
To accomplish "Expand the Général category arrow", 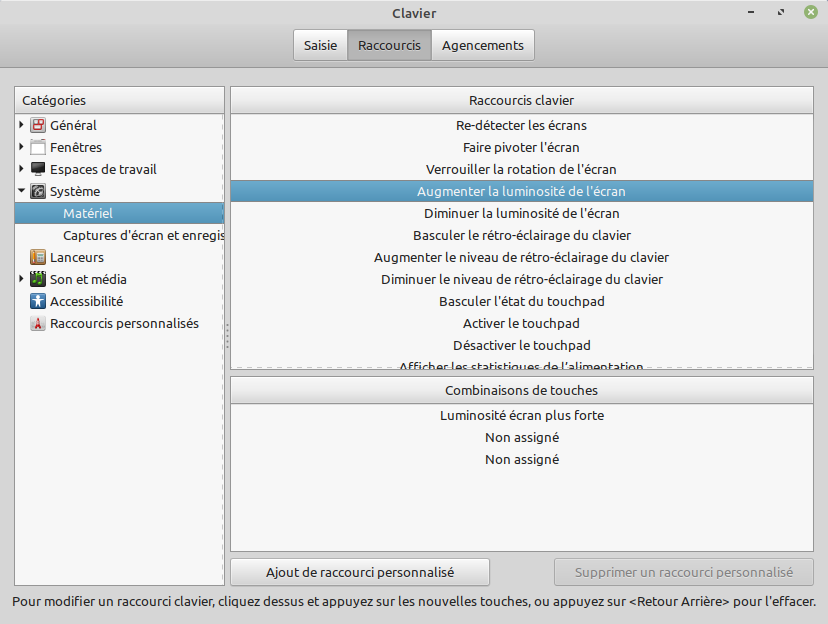I will [x=21, y=125].
